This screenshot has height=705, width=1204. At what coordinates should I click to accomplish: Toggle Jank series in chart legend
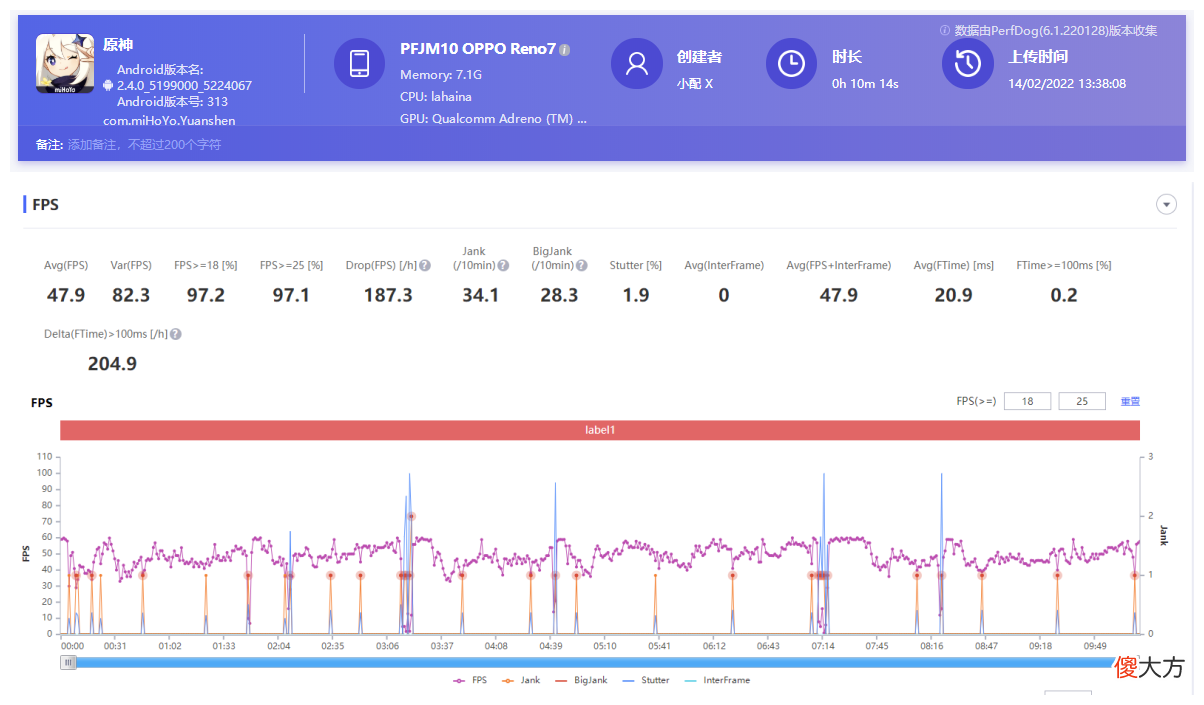(x=520, y=680)
